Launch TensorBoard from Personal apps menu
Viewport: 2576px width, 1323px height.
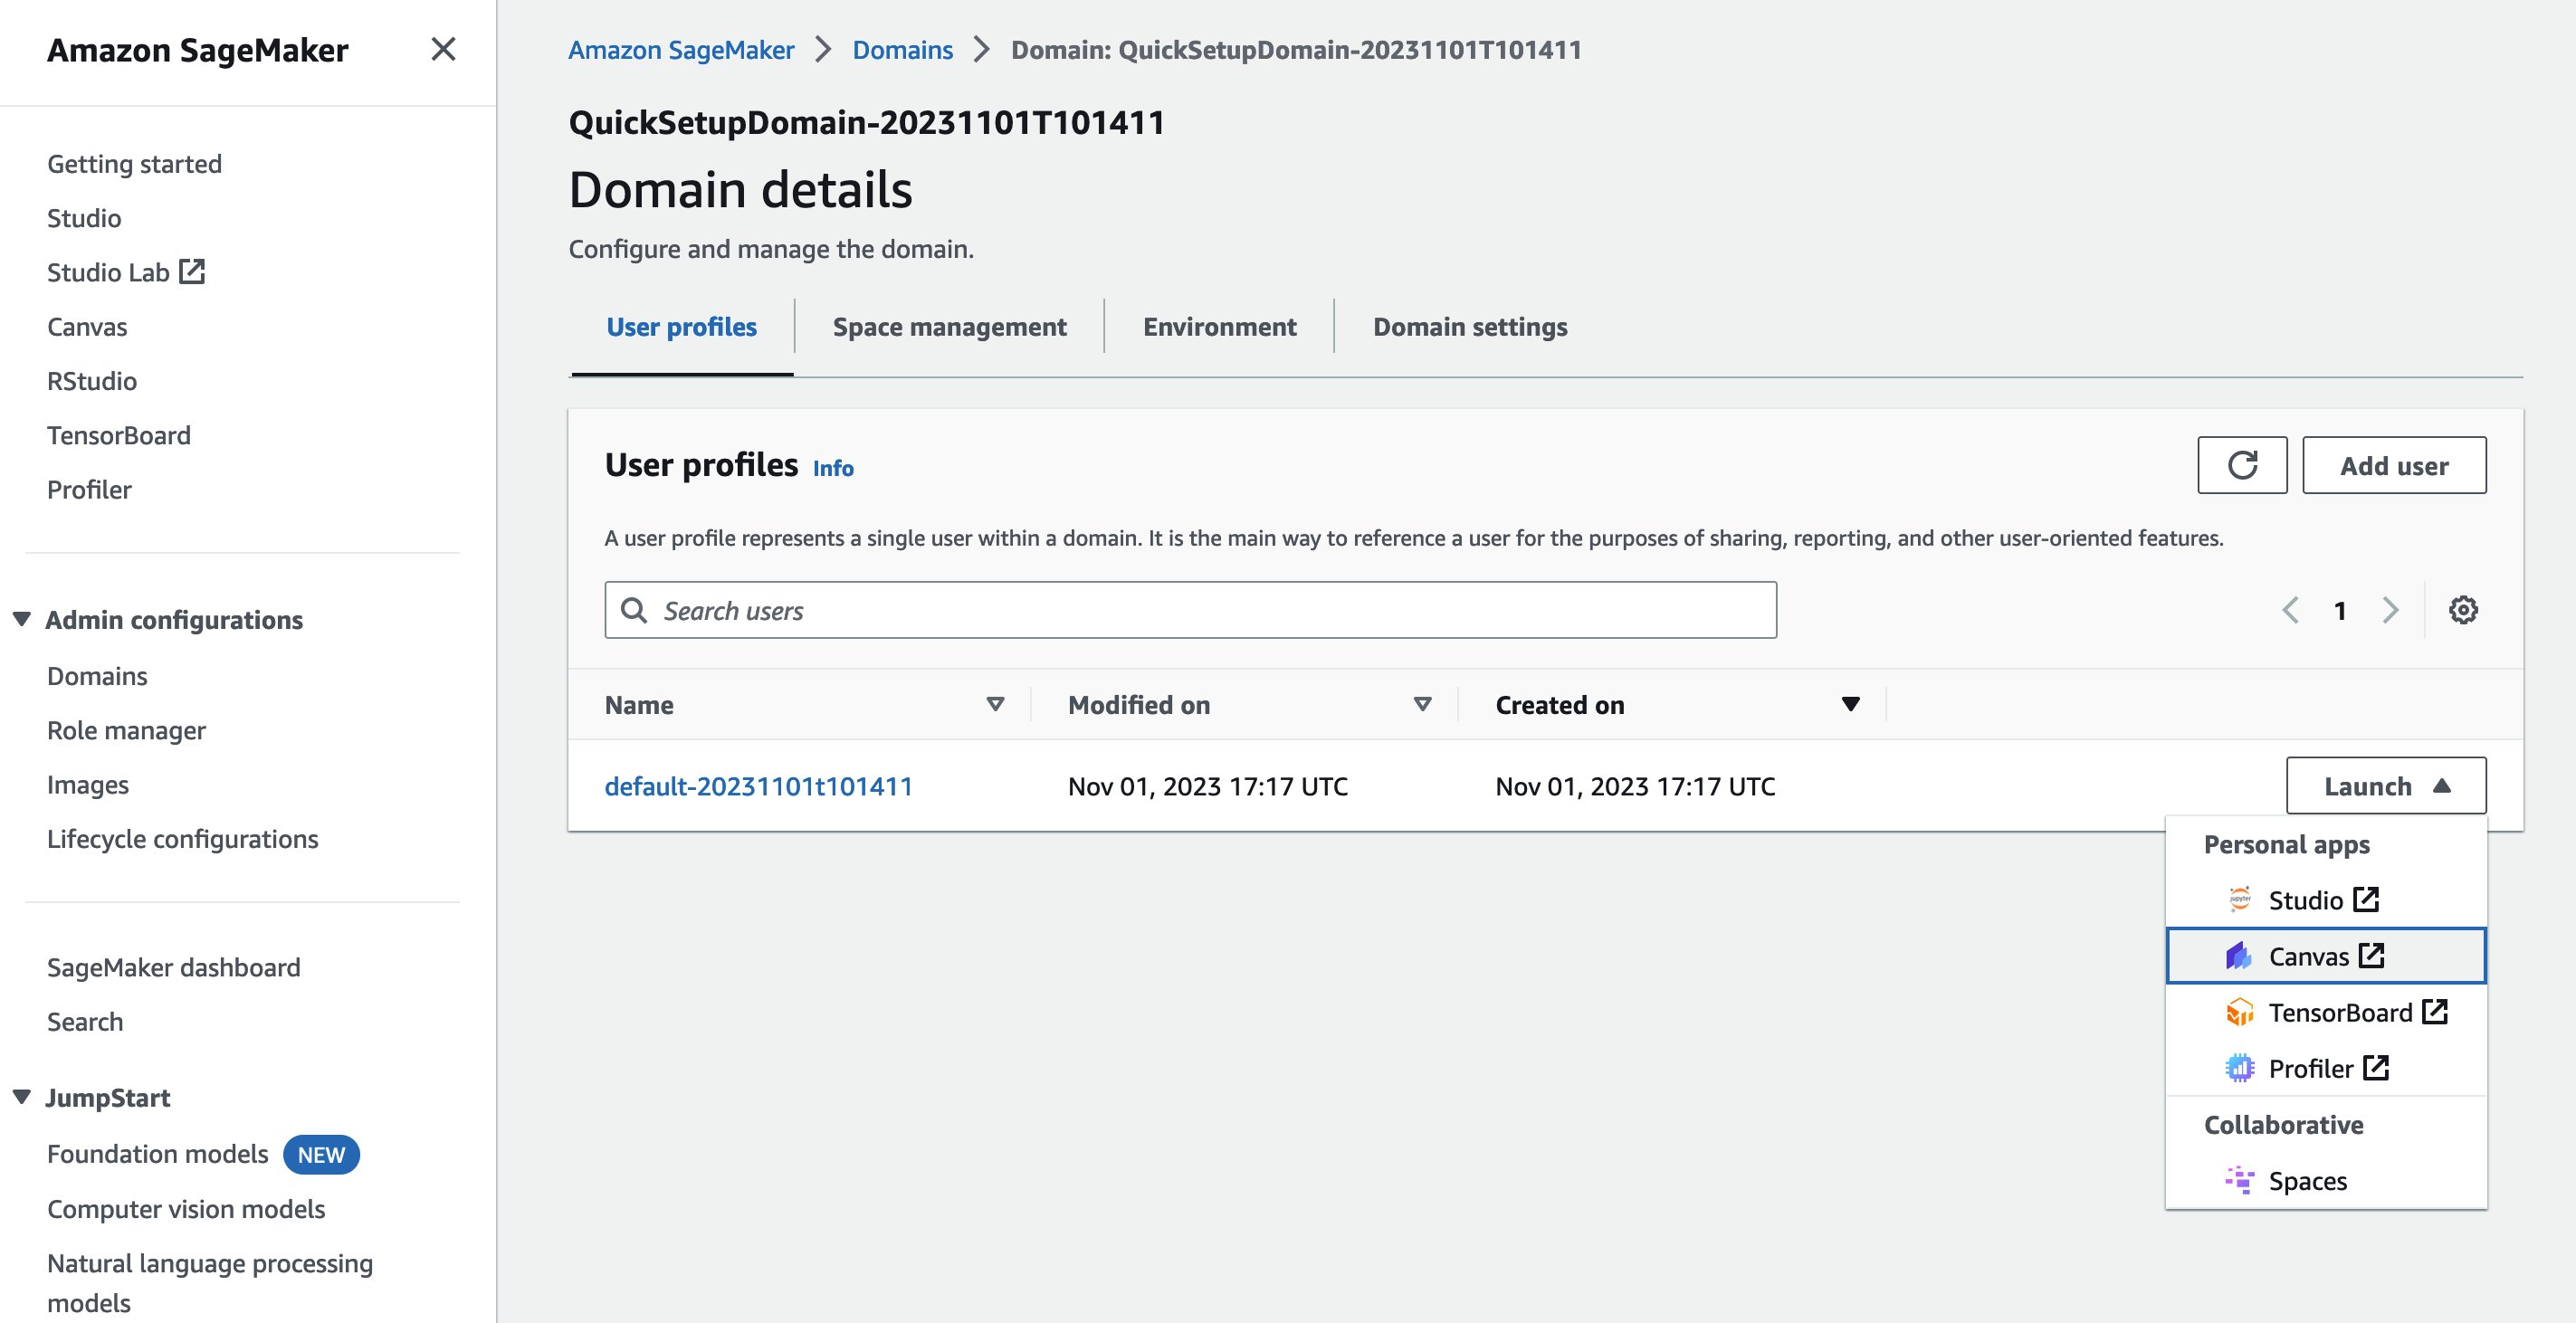tap(2326, 1012)
